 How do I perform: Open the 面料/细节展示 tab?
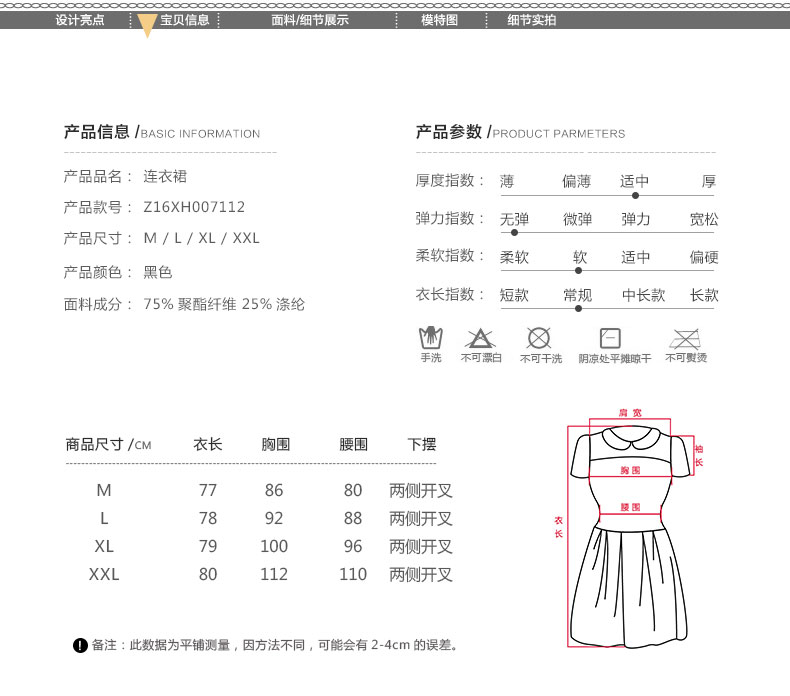coord(310,20)
